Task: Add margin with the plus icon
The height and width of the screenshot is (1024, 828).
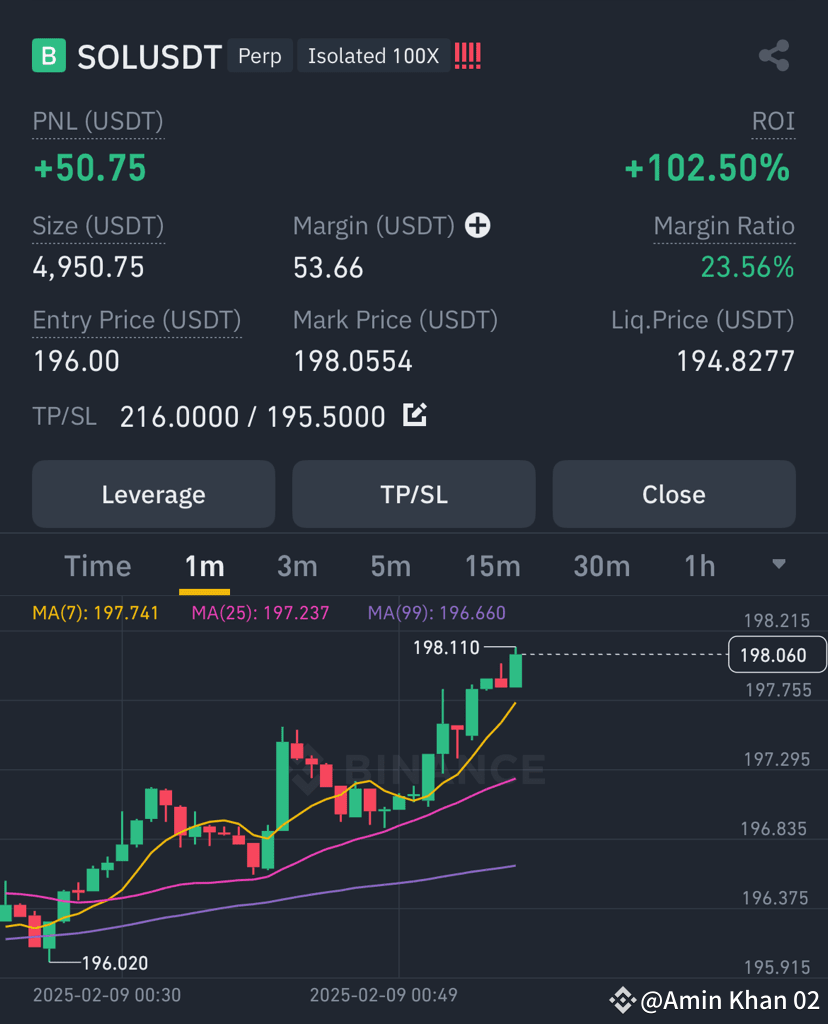Action: pyautogui.click(x=477, y=225)
